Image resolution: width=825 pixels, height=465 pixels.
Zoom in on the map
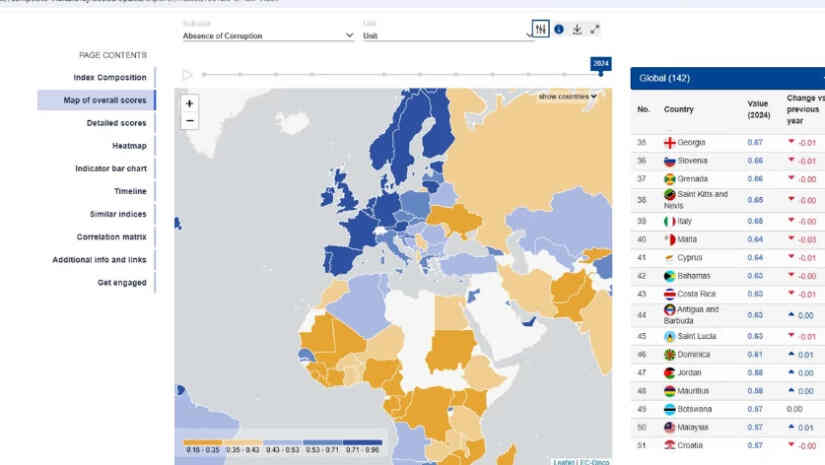(189, 104)
